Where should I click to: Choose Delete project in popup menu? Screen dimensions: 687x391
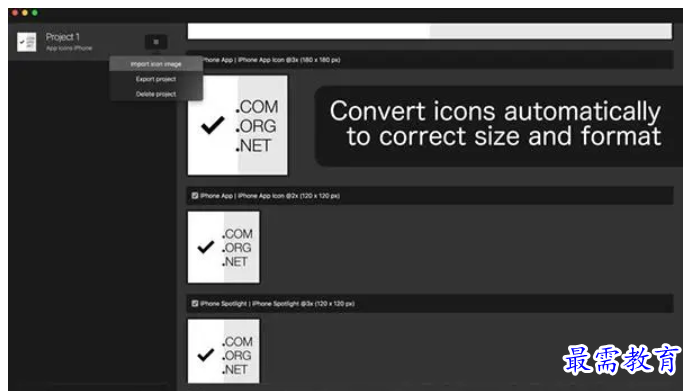pyautogui.click(x=156, y=94)
